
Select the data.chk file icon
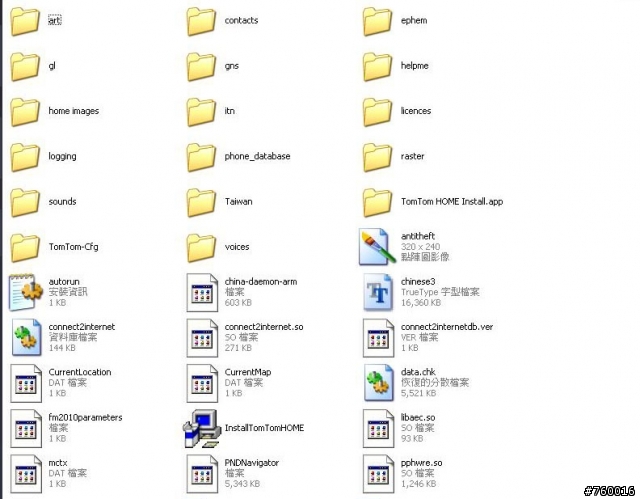point(378,383)
